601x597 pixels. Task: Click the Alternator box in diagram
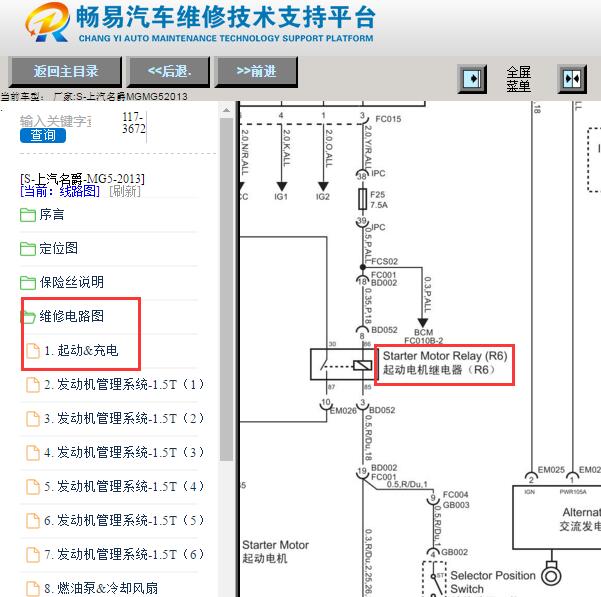pyautogui.click(x=557, y=517)
